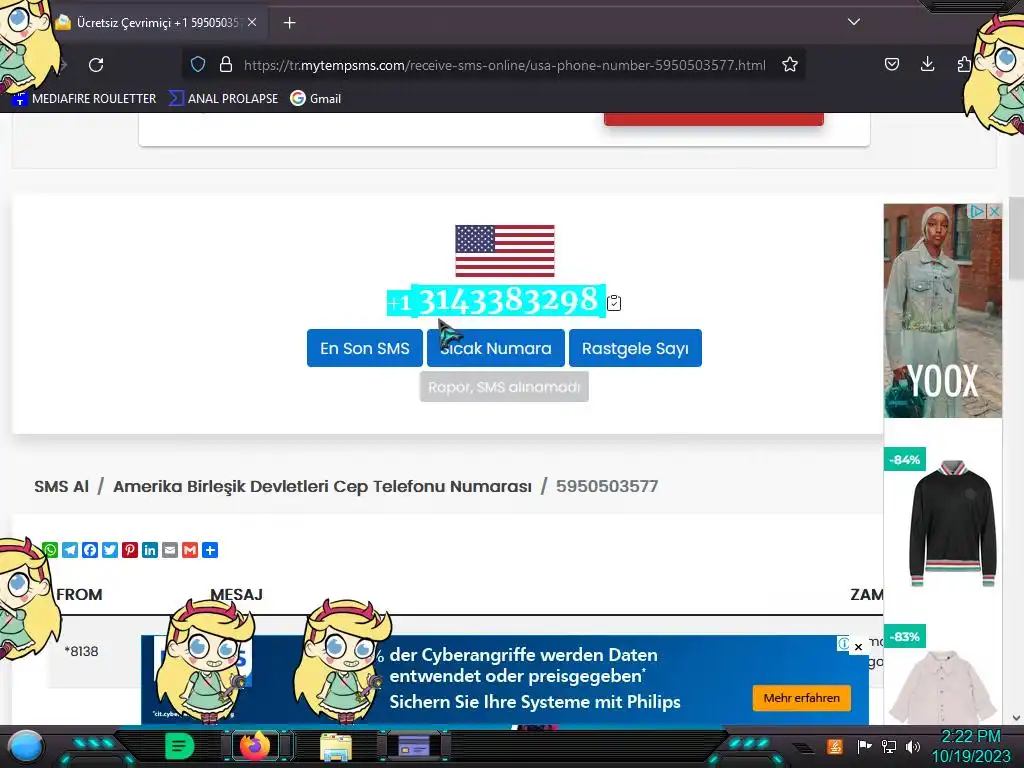Open the green notes app in taskbar

pyautogui.click(x=180, y=746)
